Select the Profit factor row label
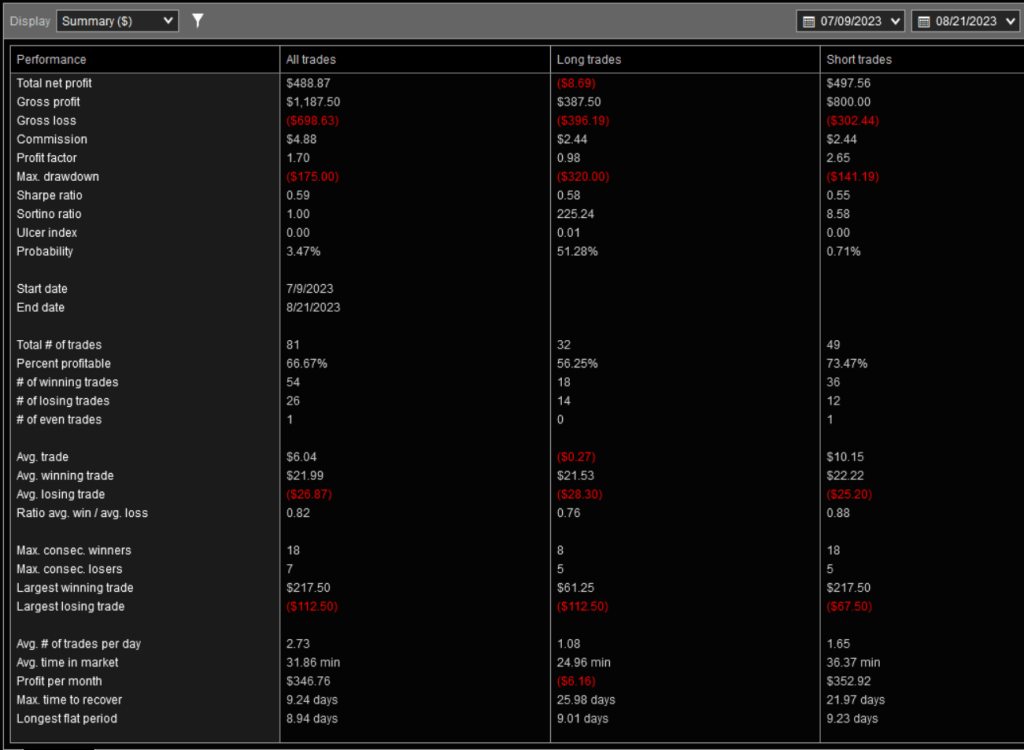 [47, 158]
